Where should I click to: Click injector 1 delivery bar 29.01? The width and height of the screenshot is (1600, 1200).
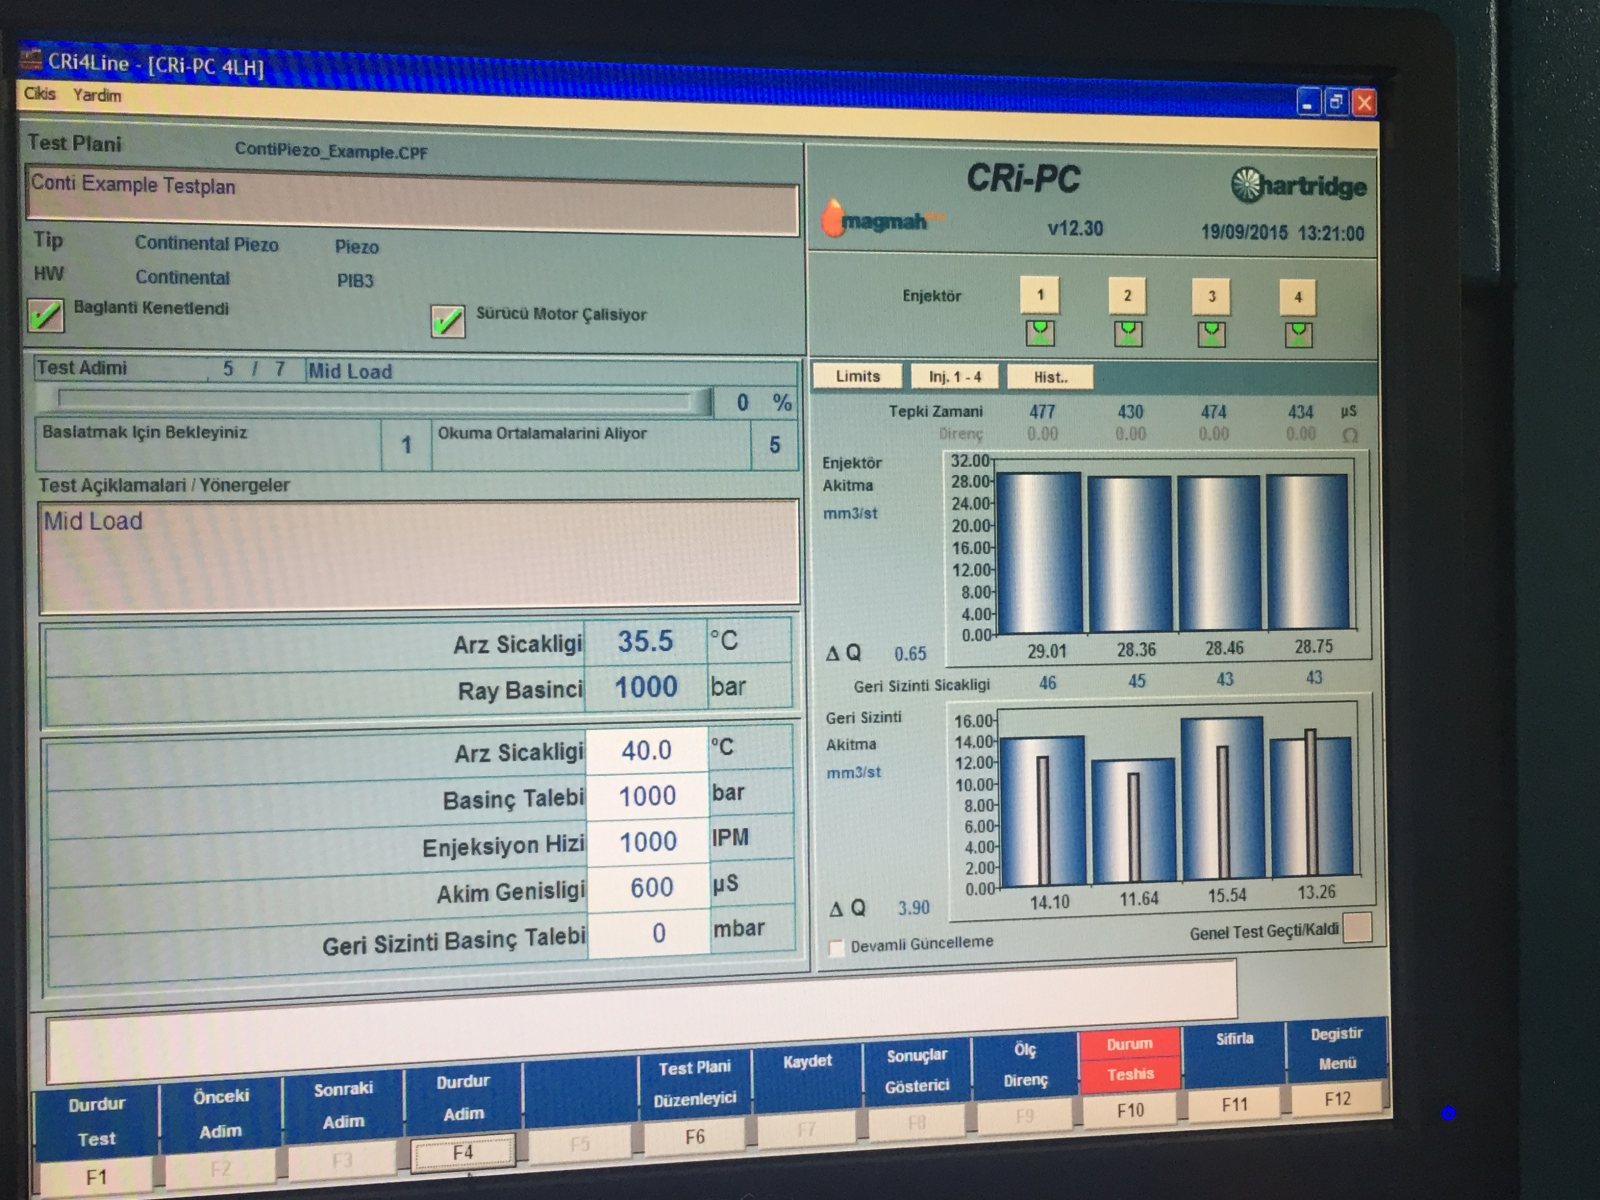point(1039,552)
